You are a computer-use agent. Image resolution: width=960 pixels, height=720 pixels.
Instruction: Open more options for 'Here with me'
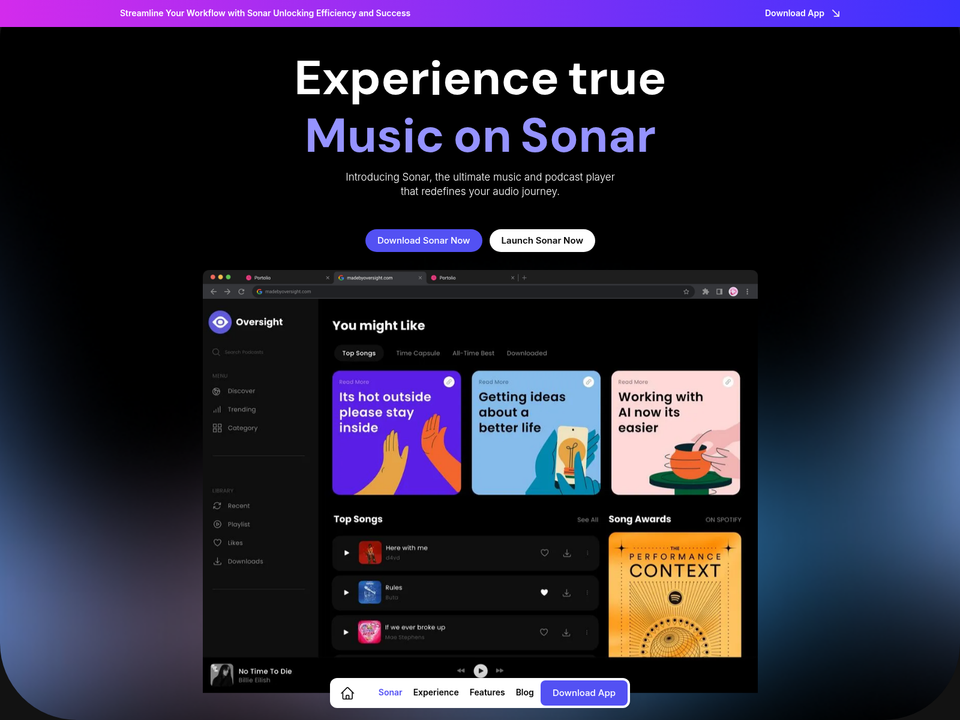coord(587,553)
